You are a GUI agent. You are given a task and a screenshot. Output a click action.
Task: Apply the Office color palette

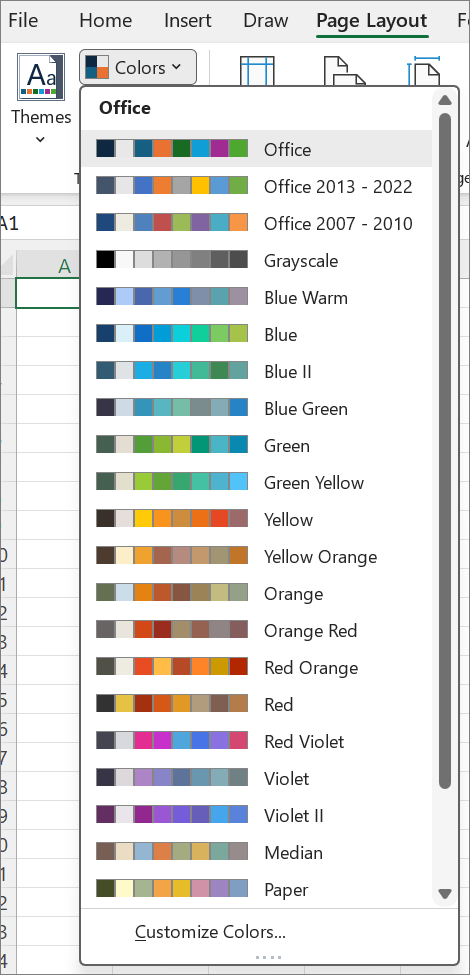(x=257, y=149)
